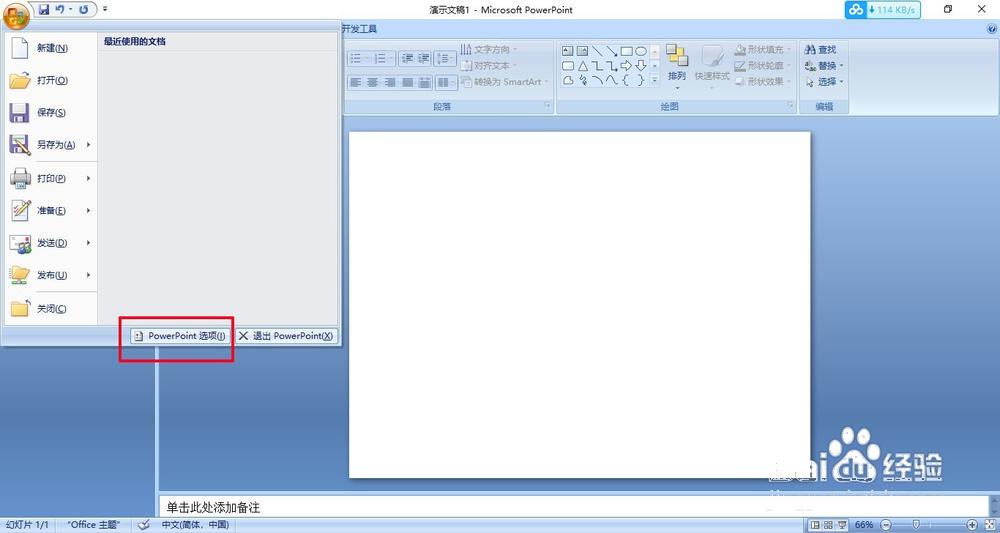Open the 快速样式 gallery
Image resolution: width=1000 pixels, height=533 pixels.
712,67
